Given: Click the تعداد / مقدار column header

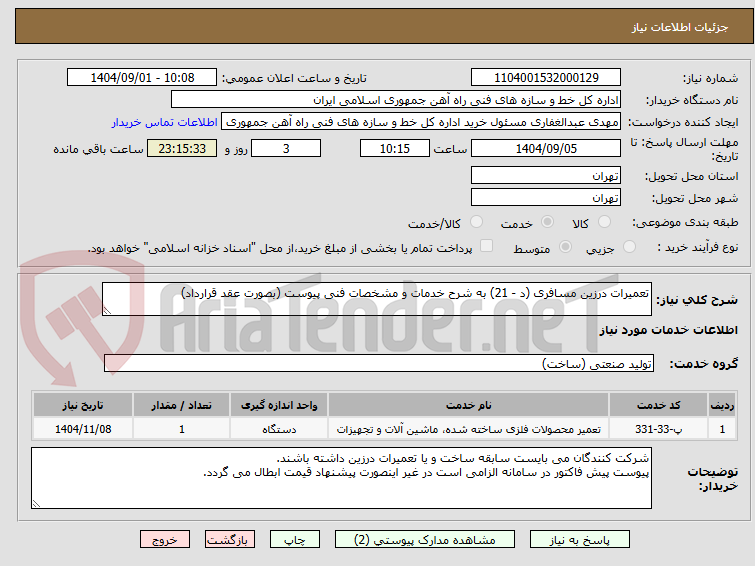Looking at the screenshot, I should [x=182, y=405].
